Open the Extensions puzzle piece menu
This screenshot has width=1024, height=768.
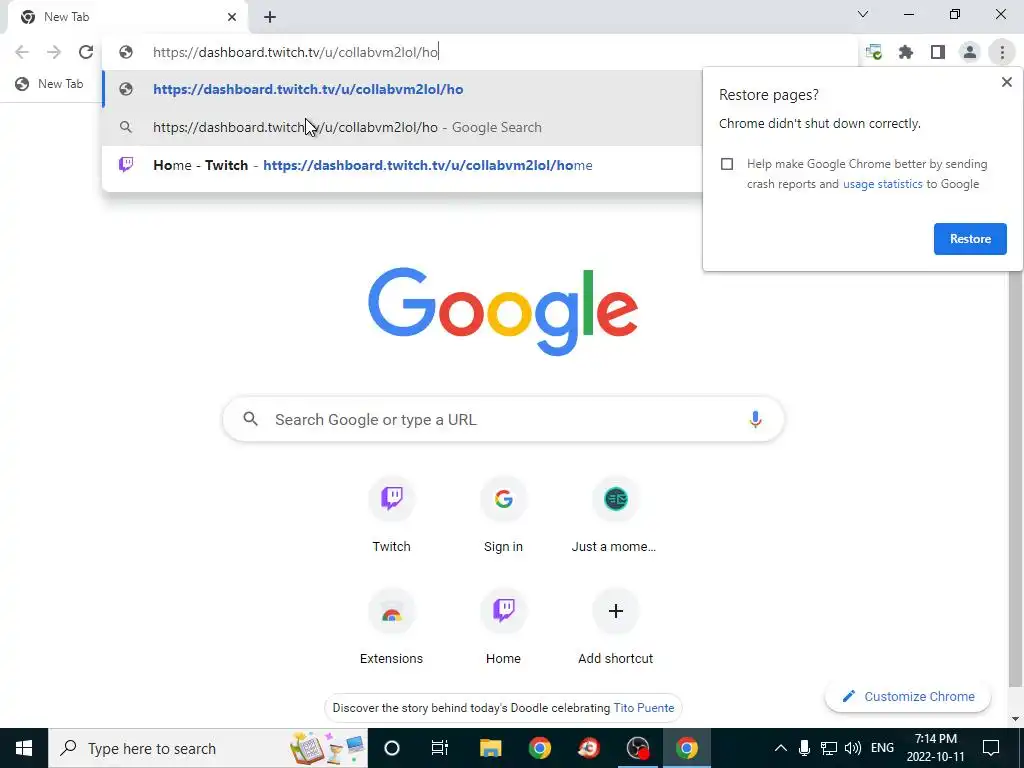point(906,52)
